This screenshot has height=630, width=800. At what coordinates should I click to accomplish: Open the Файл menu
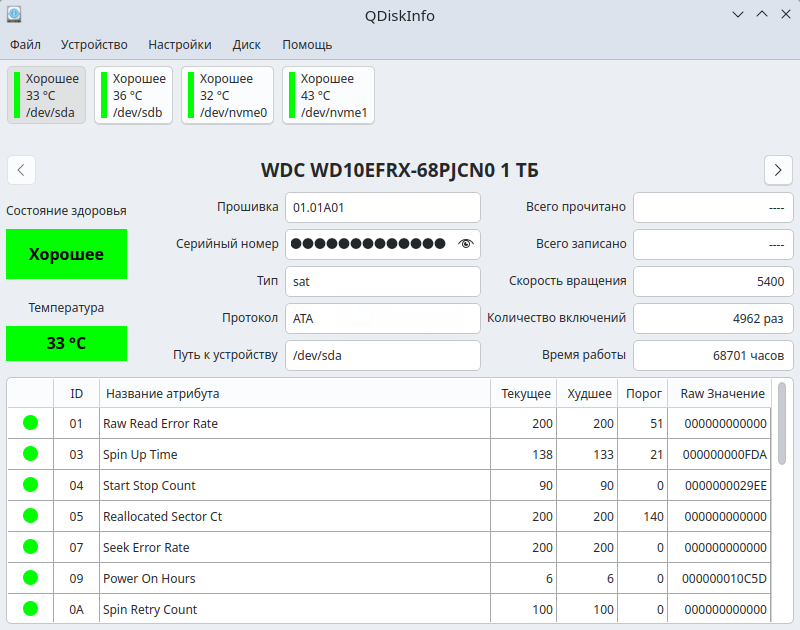click(x=25, y=44)
